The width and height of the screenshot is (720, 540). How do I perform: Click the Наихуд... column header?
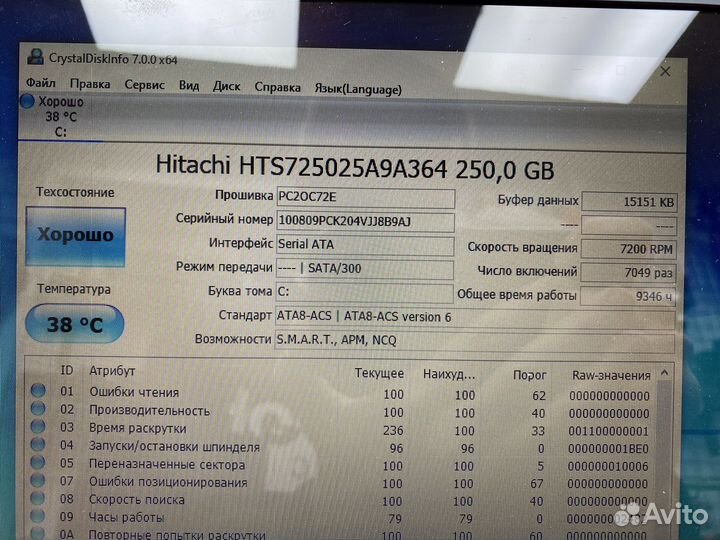point(449,375)
